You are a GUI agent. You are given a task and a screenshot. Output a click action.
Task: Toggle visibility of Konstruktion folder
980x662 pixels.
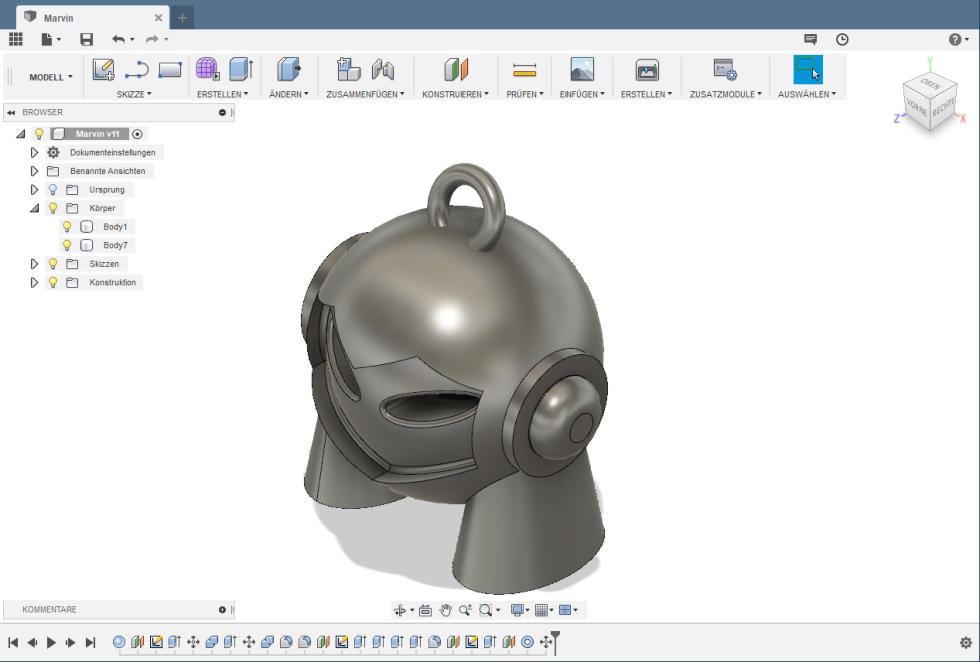click(x=53, y=283)
